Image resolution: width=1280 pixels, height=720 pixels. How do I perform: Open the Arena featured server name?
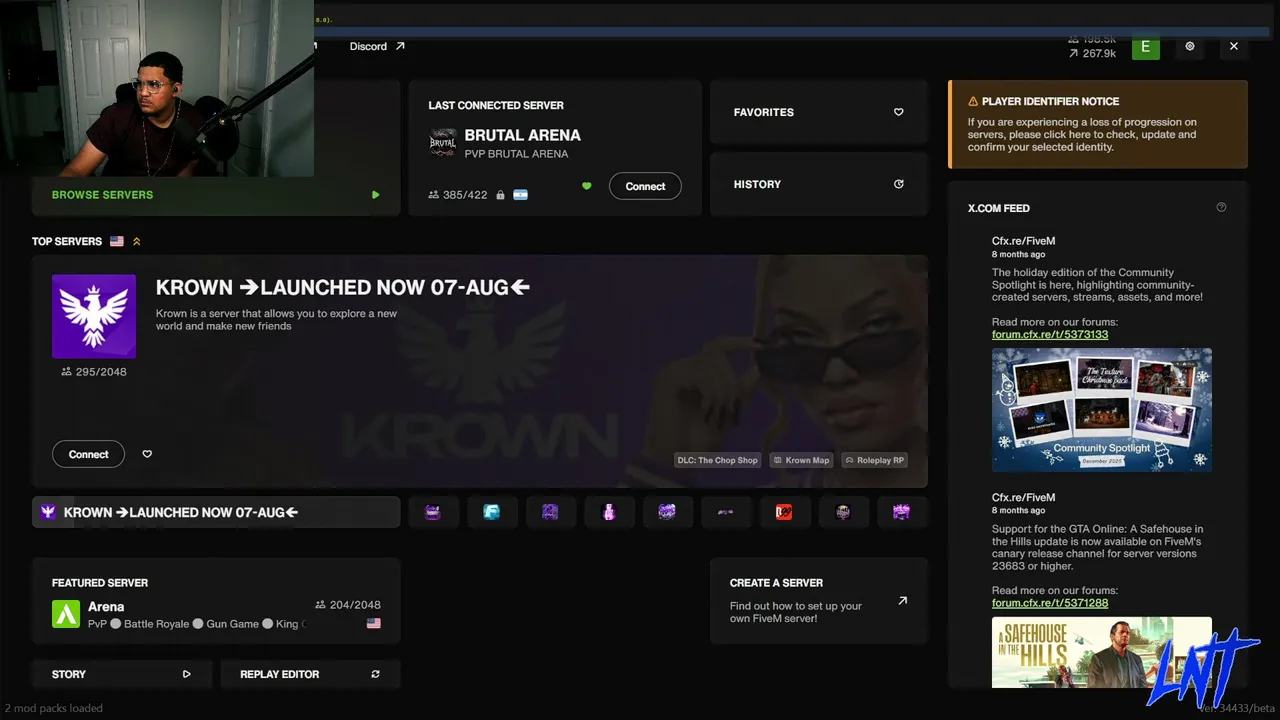106,606
